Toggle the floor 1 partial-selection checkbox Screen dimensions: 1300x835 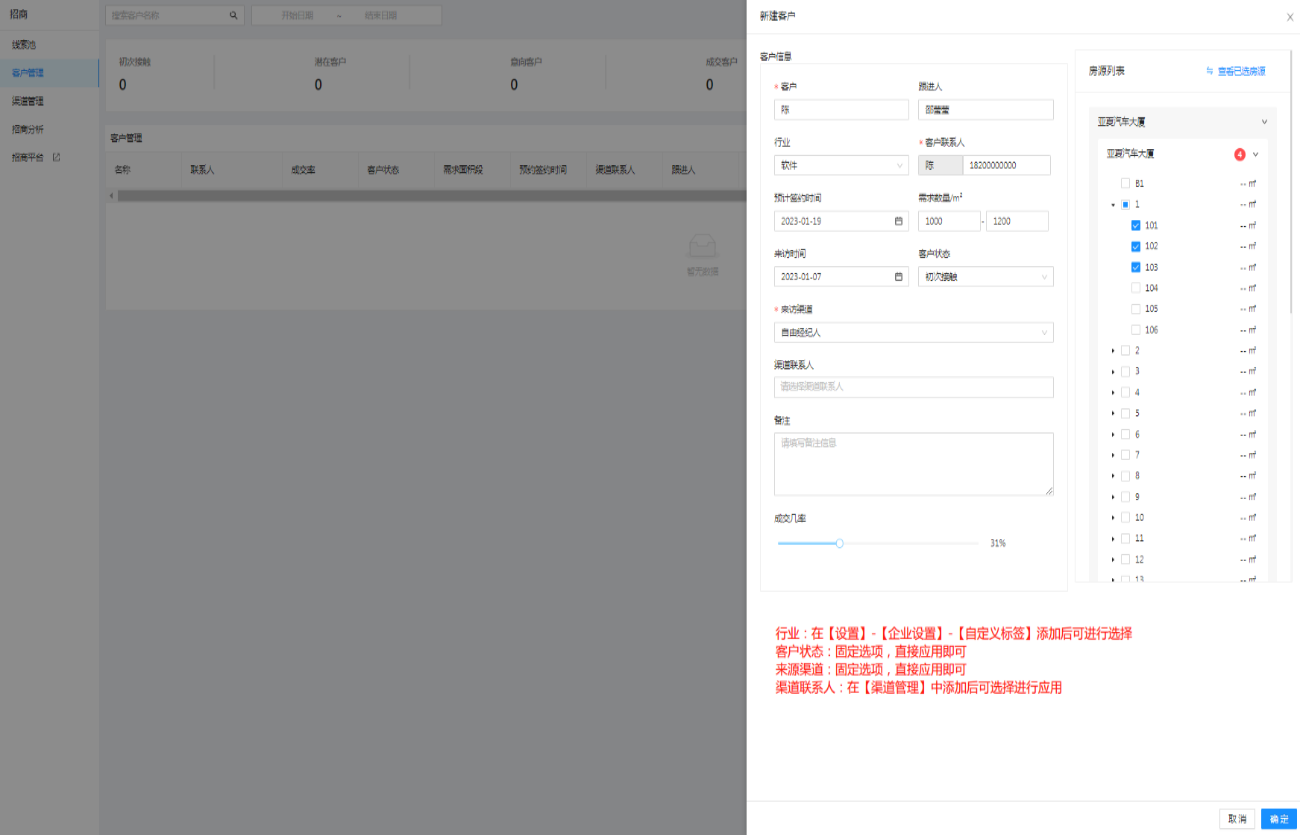[1125, 205]
